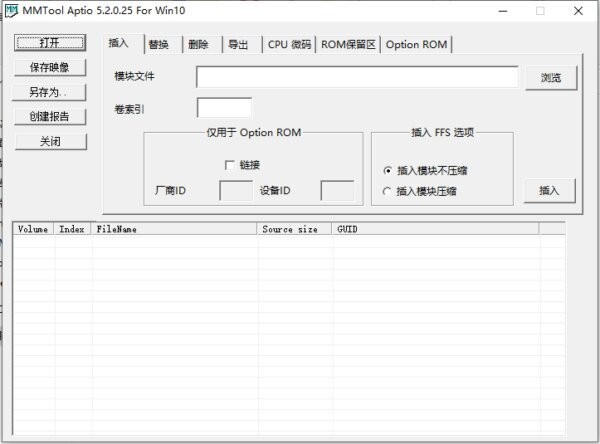Focus the 卷索引 input field
Screen dimensions: 600x444
coord(224,108)
